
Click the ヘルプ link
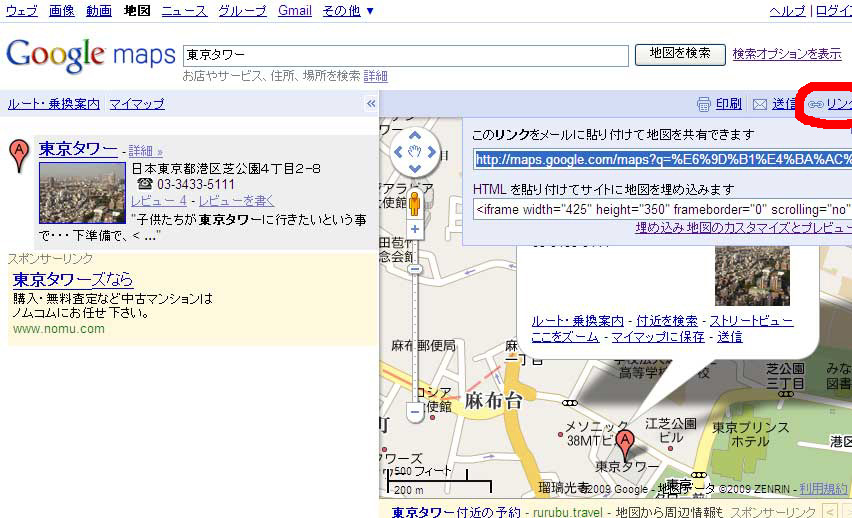click(788, 11)
